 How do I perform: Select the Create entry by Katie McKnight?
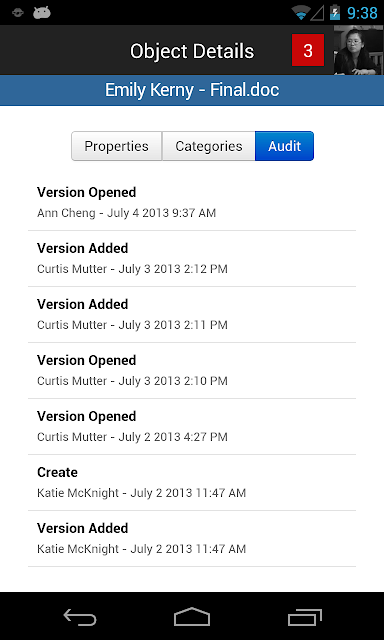(x=192, y=482)
